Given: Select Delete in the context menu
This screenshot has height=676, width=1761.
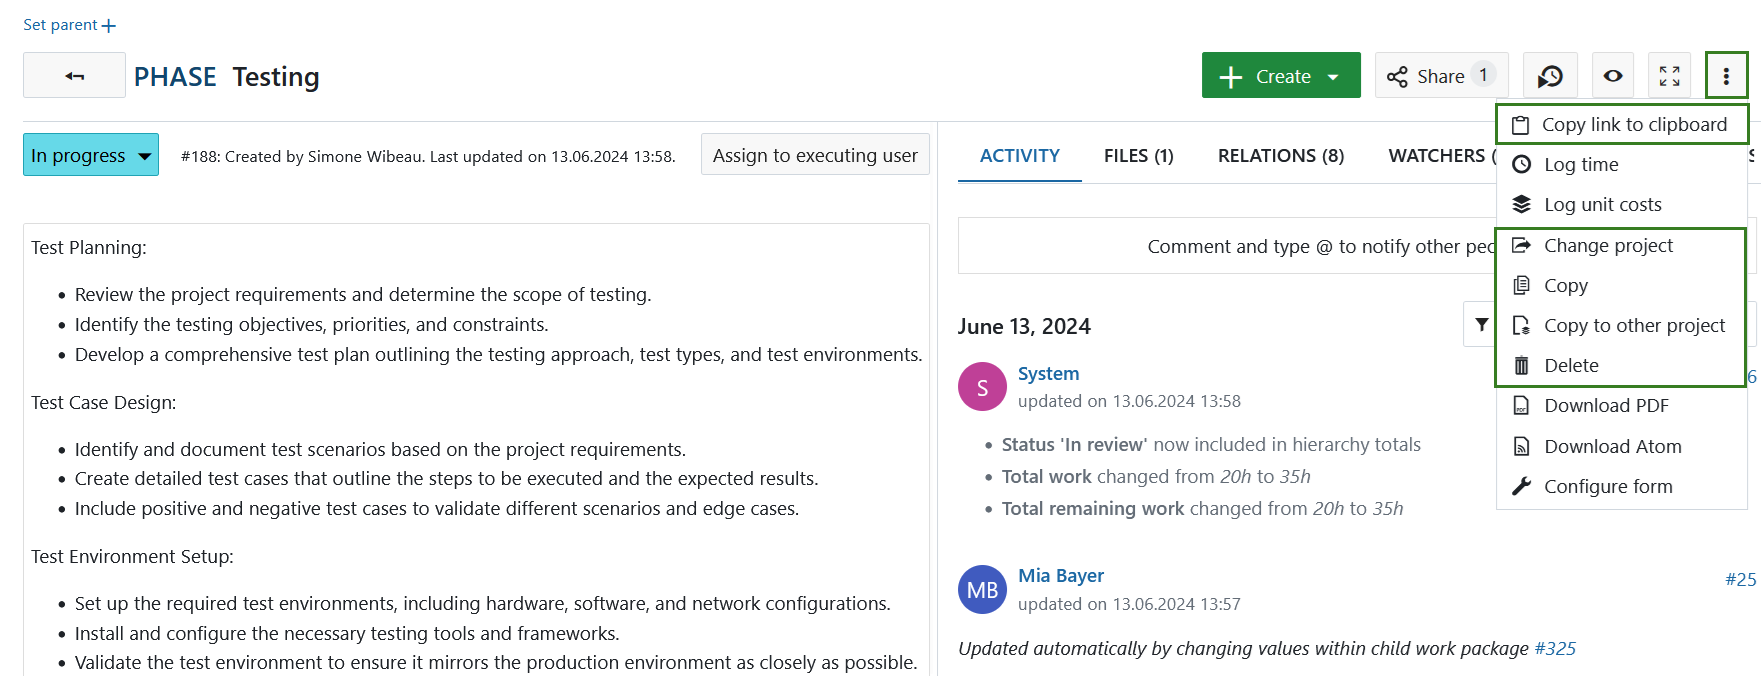Looking at the screenshot, I should pyautogui.click(x=1571, y=366).
